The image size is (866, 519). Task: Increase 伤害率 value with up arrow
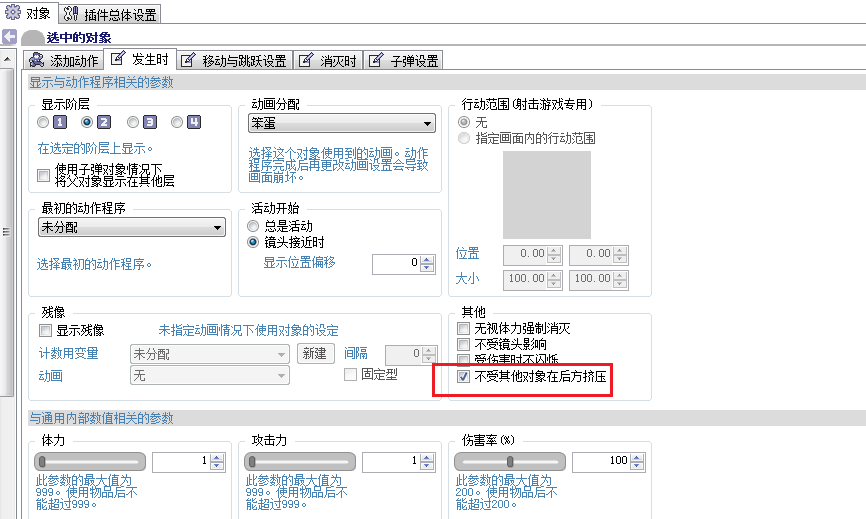(637, 458)
